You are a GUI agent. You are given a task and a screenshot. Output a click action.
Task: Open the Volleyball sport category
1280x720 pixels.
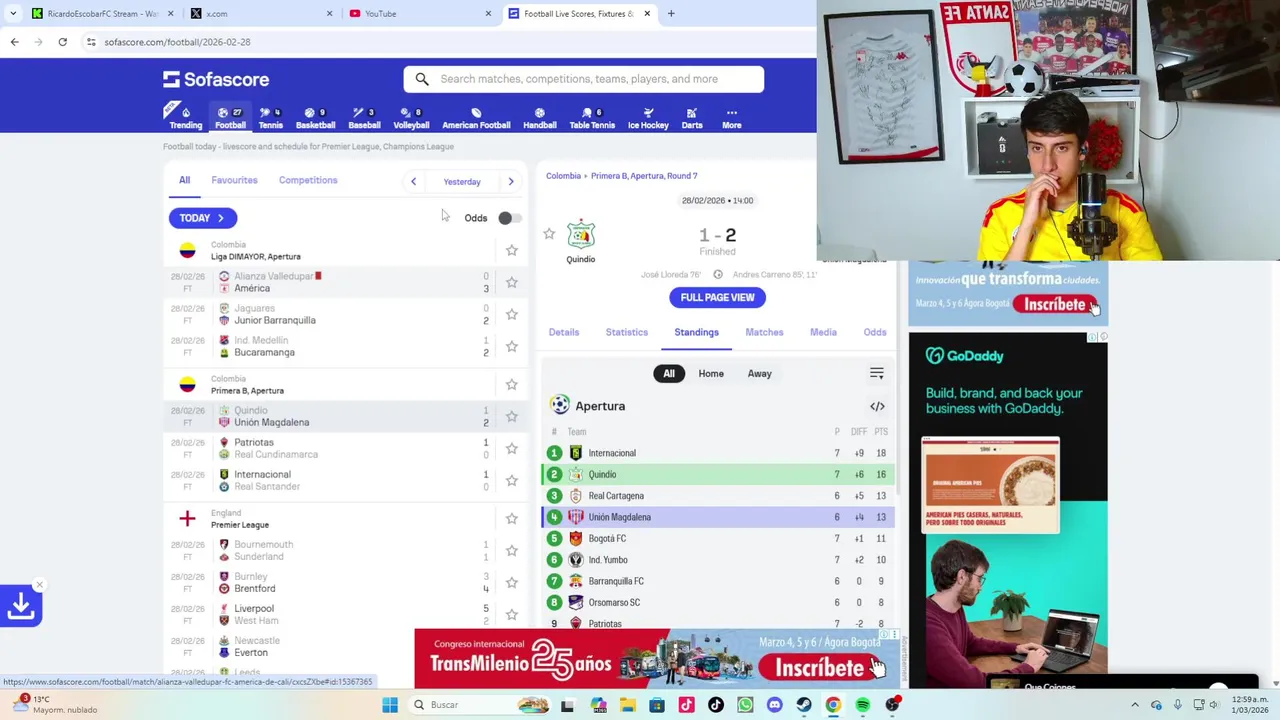pyautogui.click(x=411, y=117)
